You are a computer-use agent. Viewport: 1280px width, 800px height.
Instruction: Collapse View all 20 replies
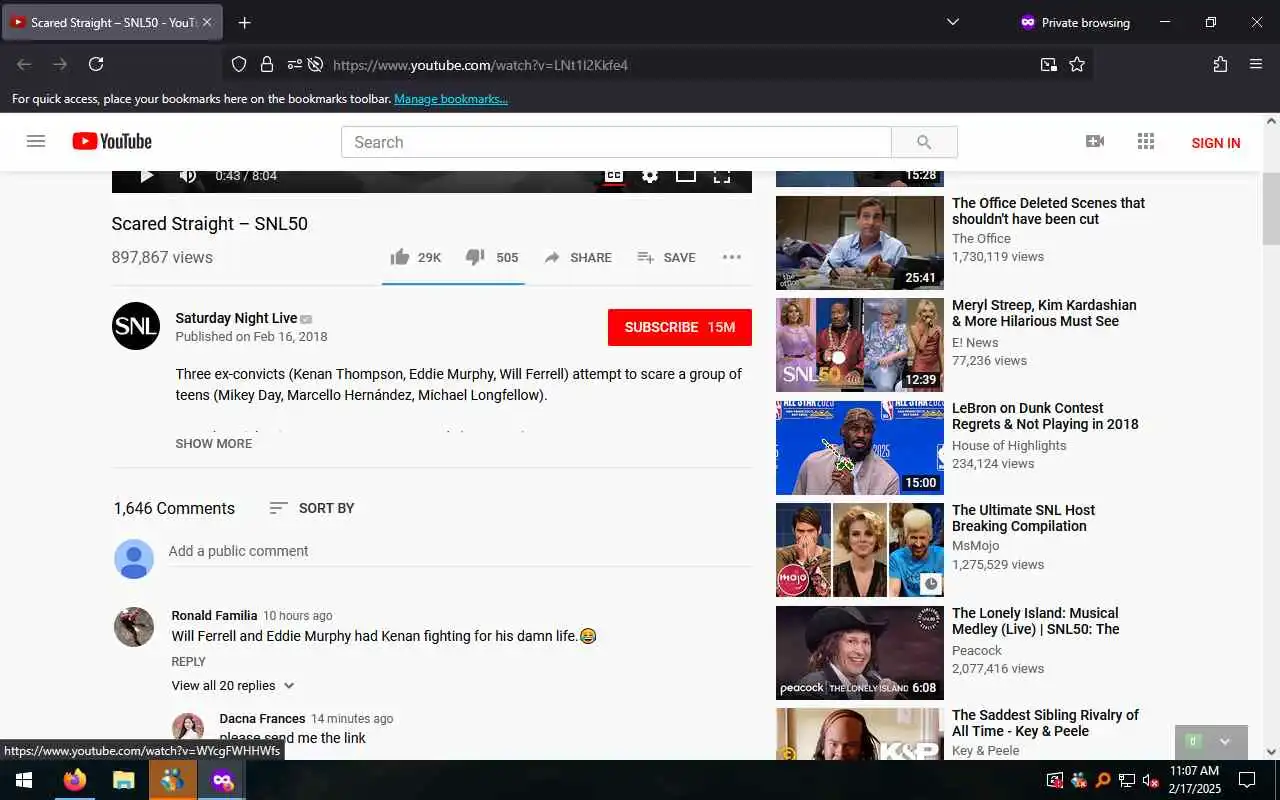233,685
